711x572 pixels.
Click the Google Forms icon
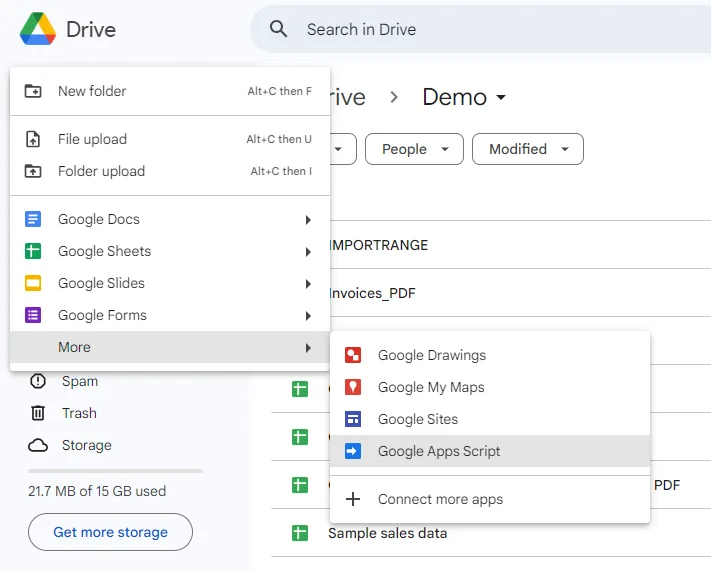point(33,315)
